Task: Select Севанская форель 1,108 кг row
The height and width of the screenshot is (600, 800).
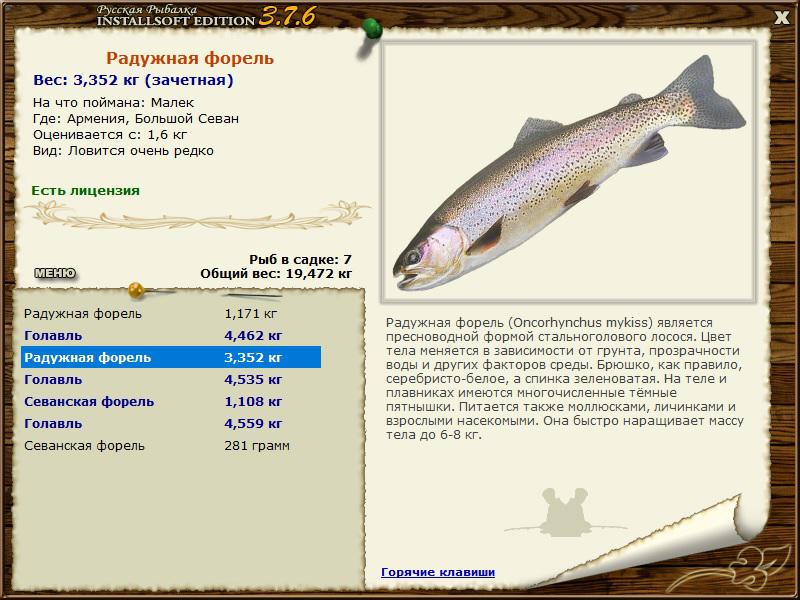Action: point(171,402)
